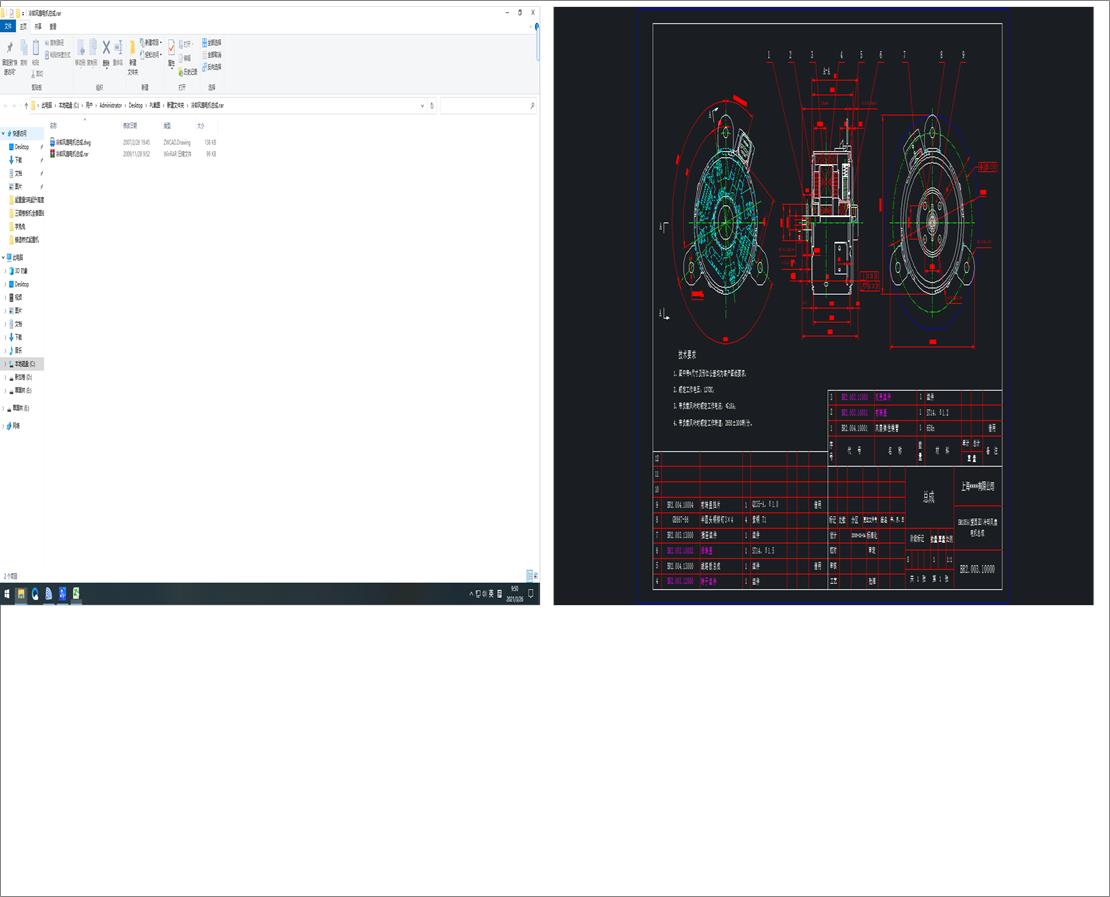
Task: Collapse the This PC tree node
Action: [x=4, y=257]
